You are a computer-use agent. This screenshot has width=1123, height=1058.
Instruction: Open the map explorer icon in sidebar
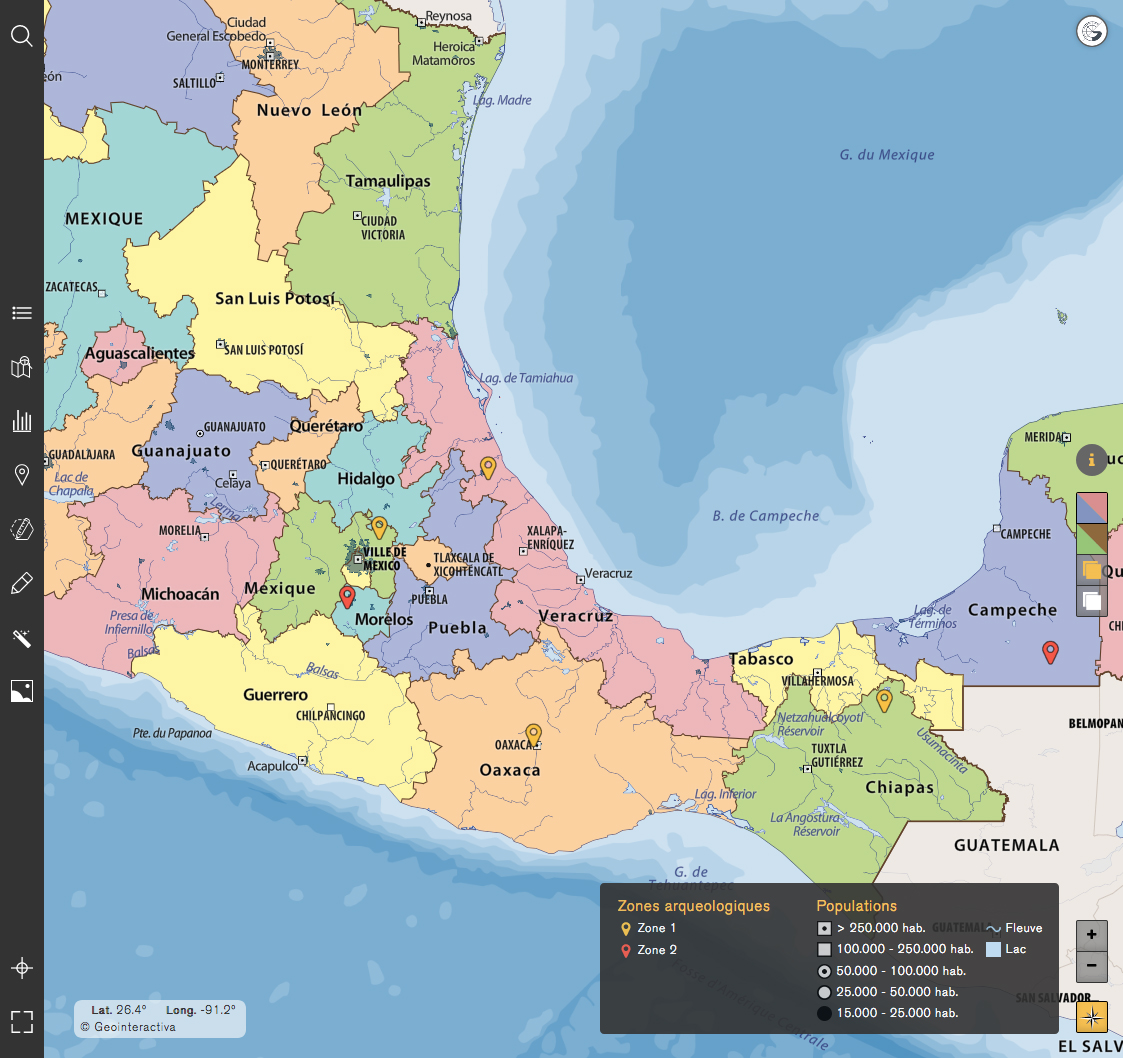(x=22, y=368)
